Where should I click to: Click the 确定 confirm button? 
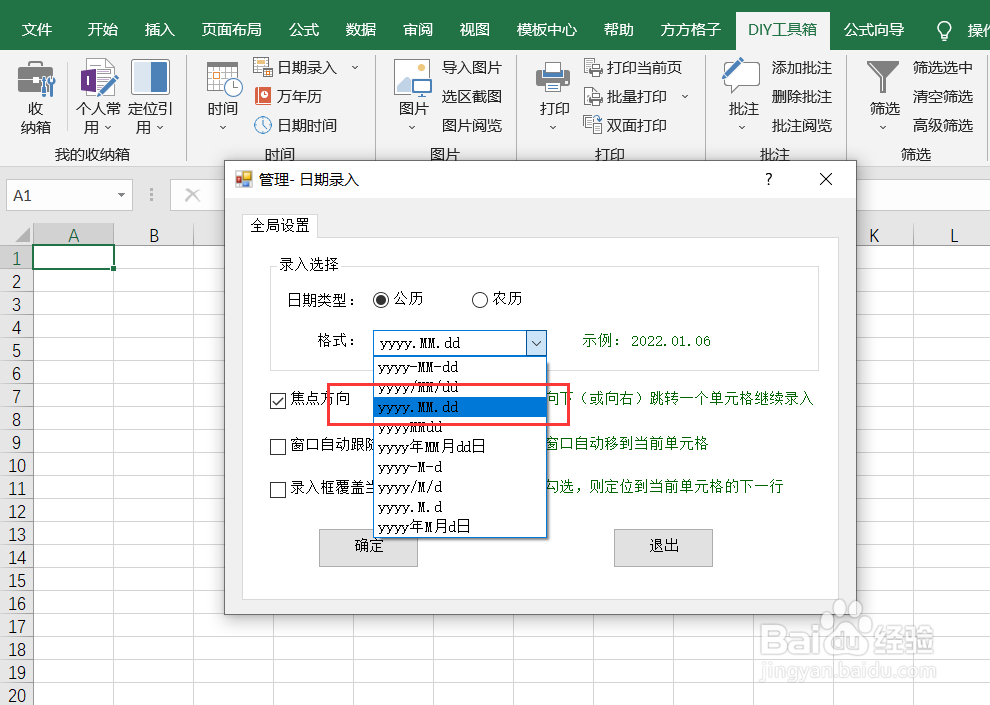[368, 547]
